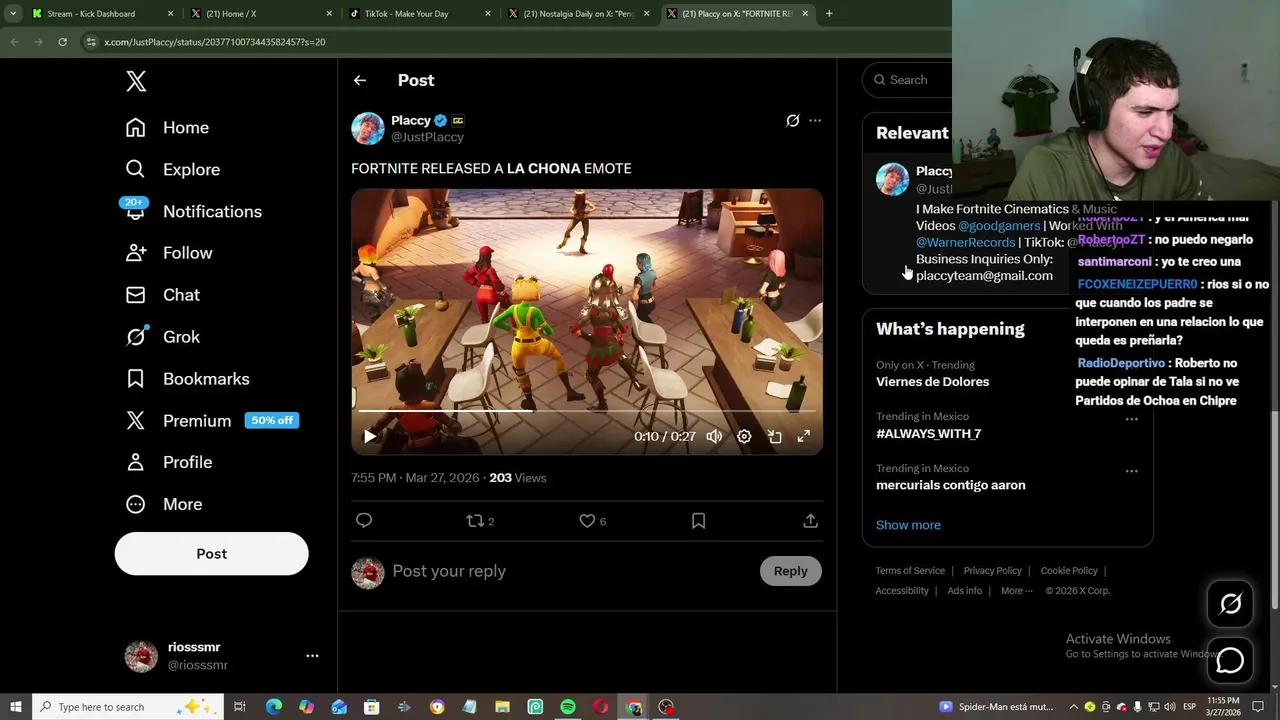The height and width of the screenshot is (720, 1280).
Task: Open the Bookmarks page
Action: click(187, 379)
